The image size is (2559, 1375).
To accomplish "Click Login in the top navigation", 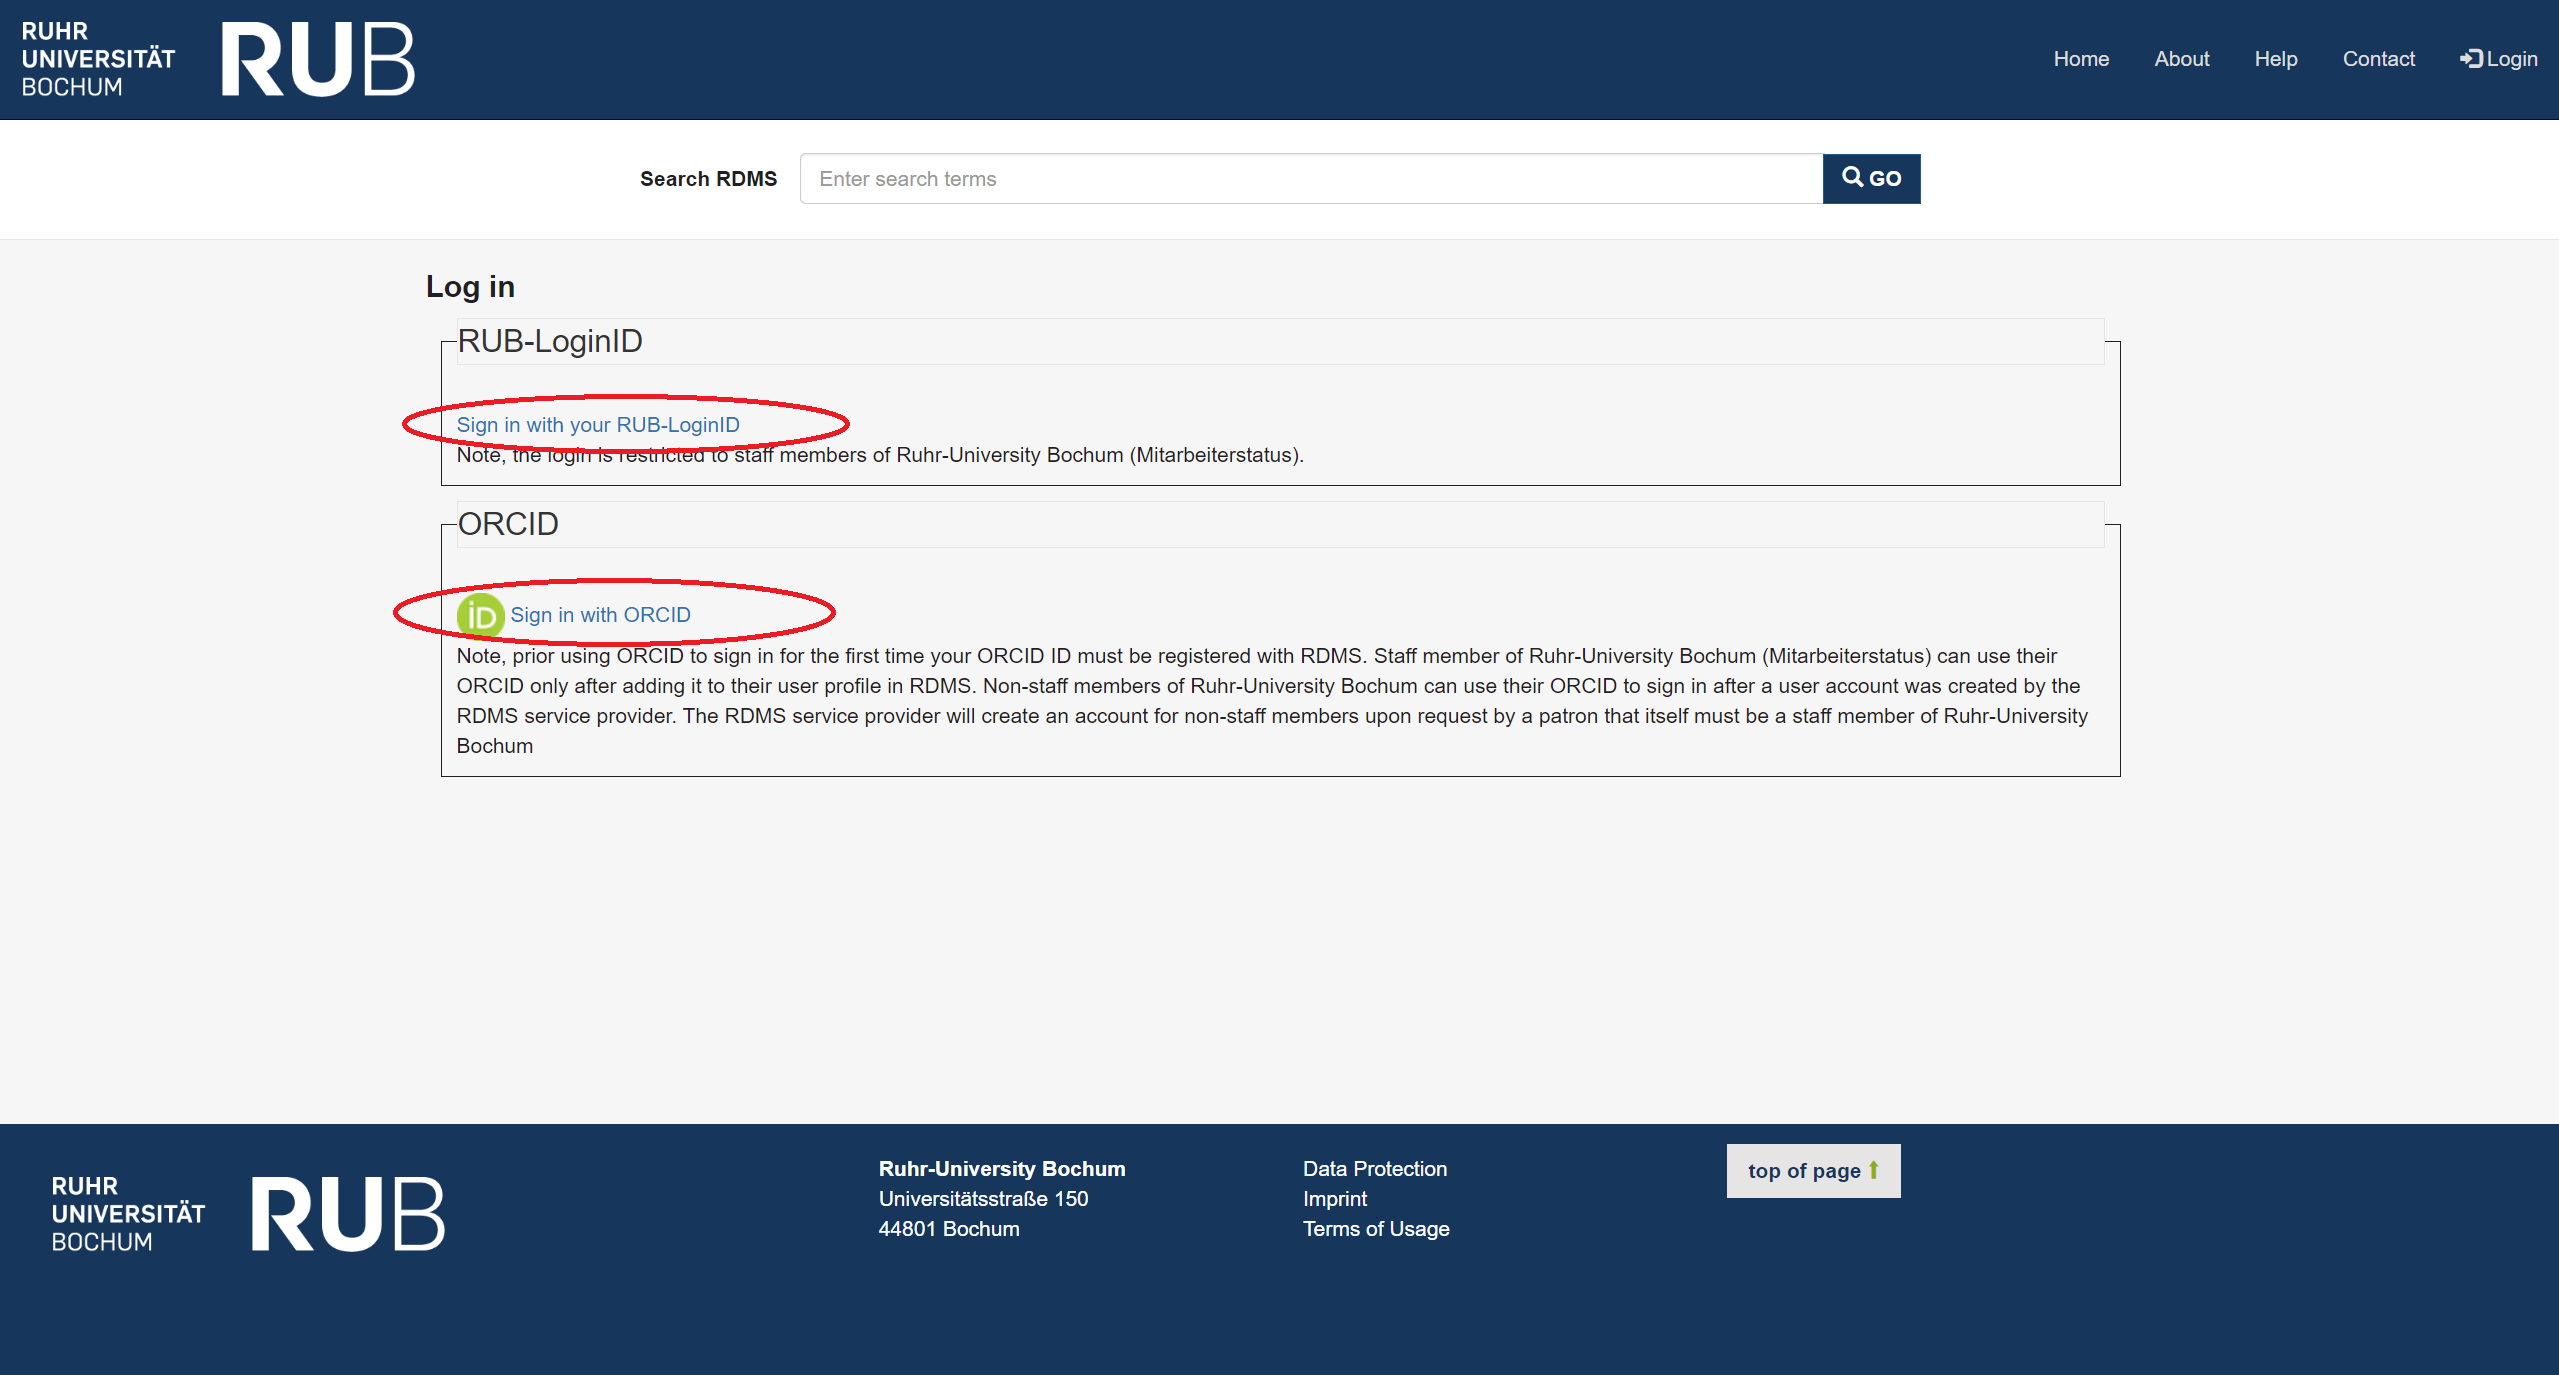I will (2499, 59).
